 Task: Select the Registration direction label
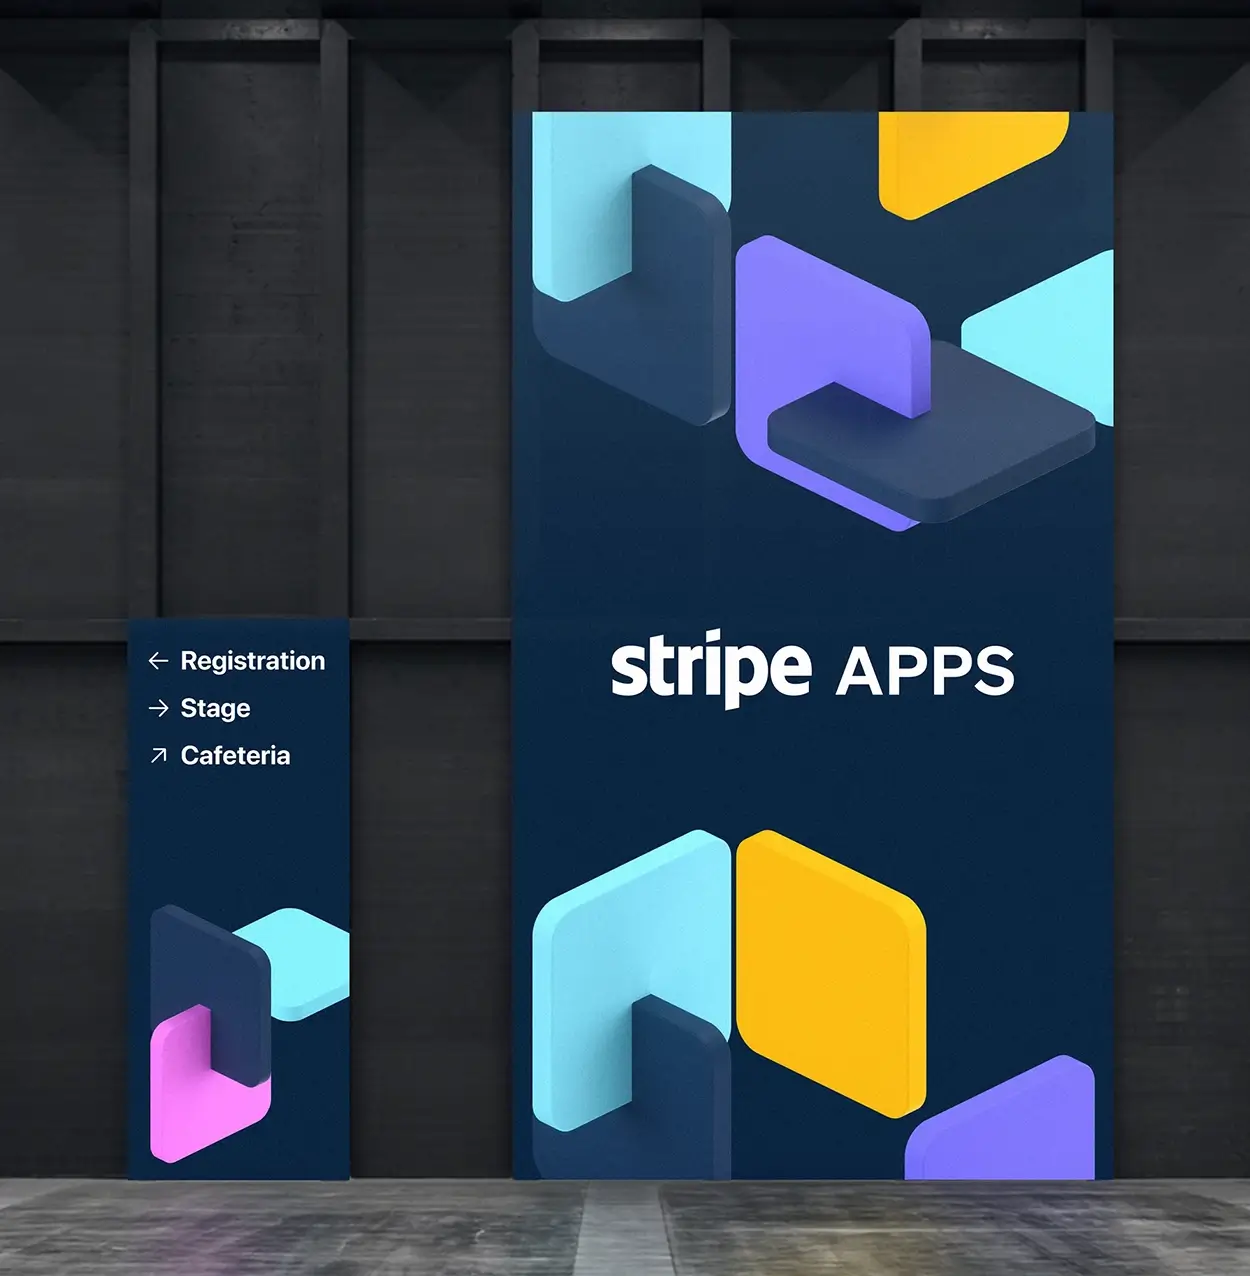(x=252, y=661)
